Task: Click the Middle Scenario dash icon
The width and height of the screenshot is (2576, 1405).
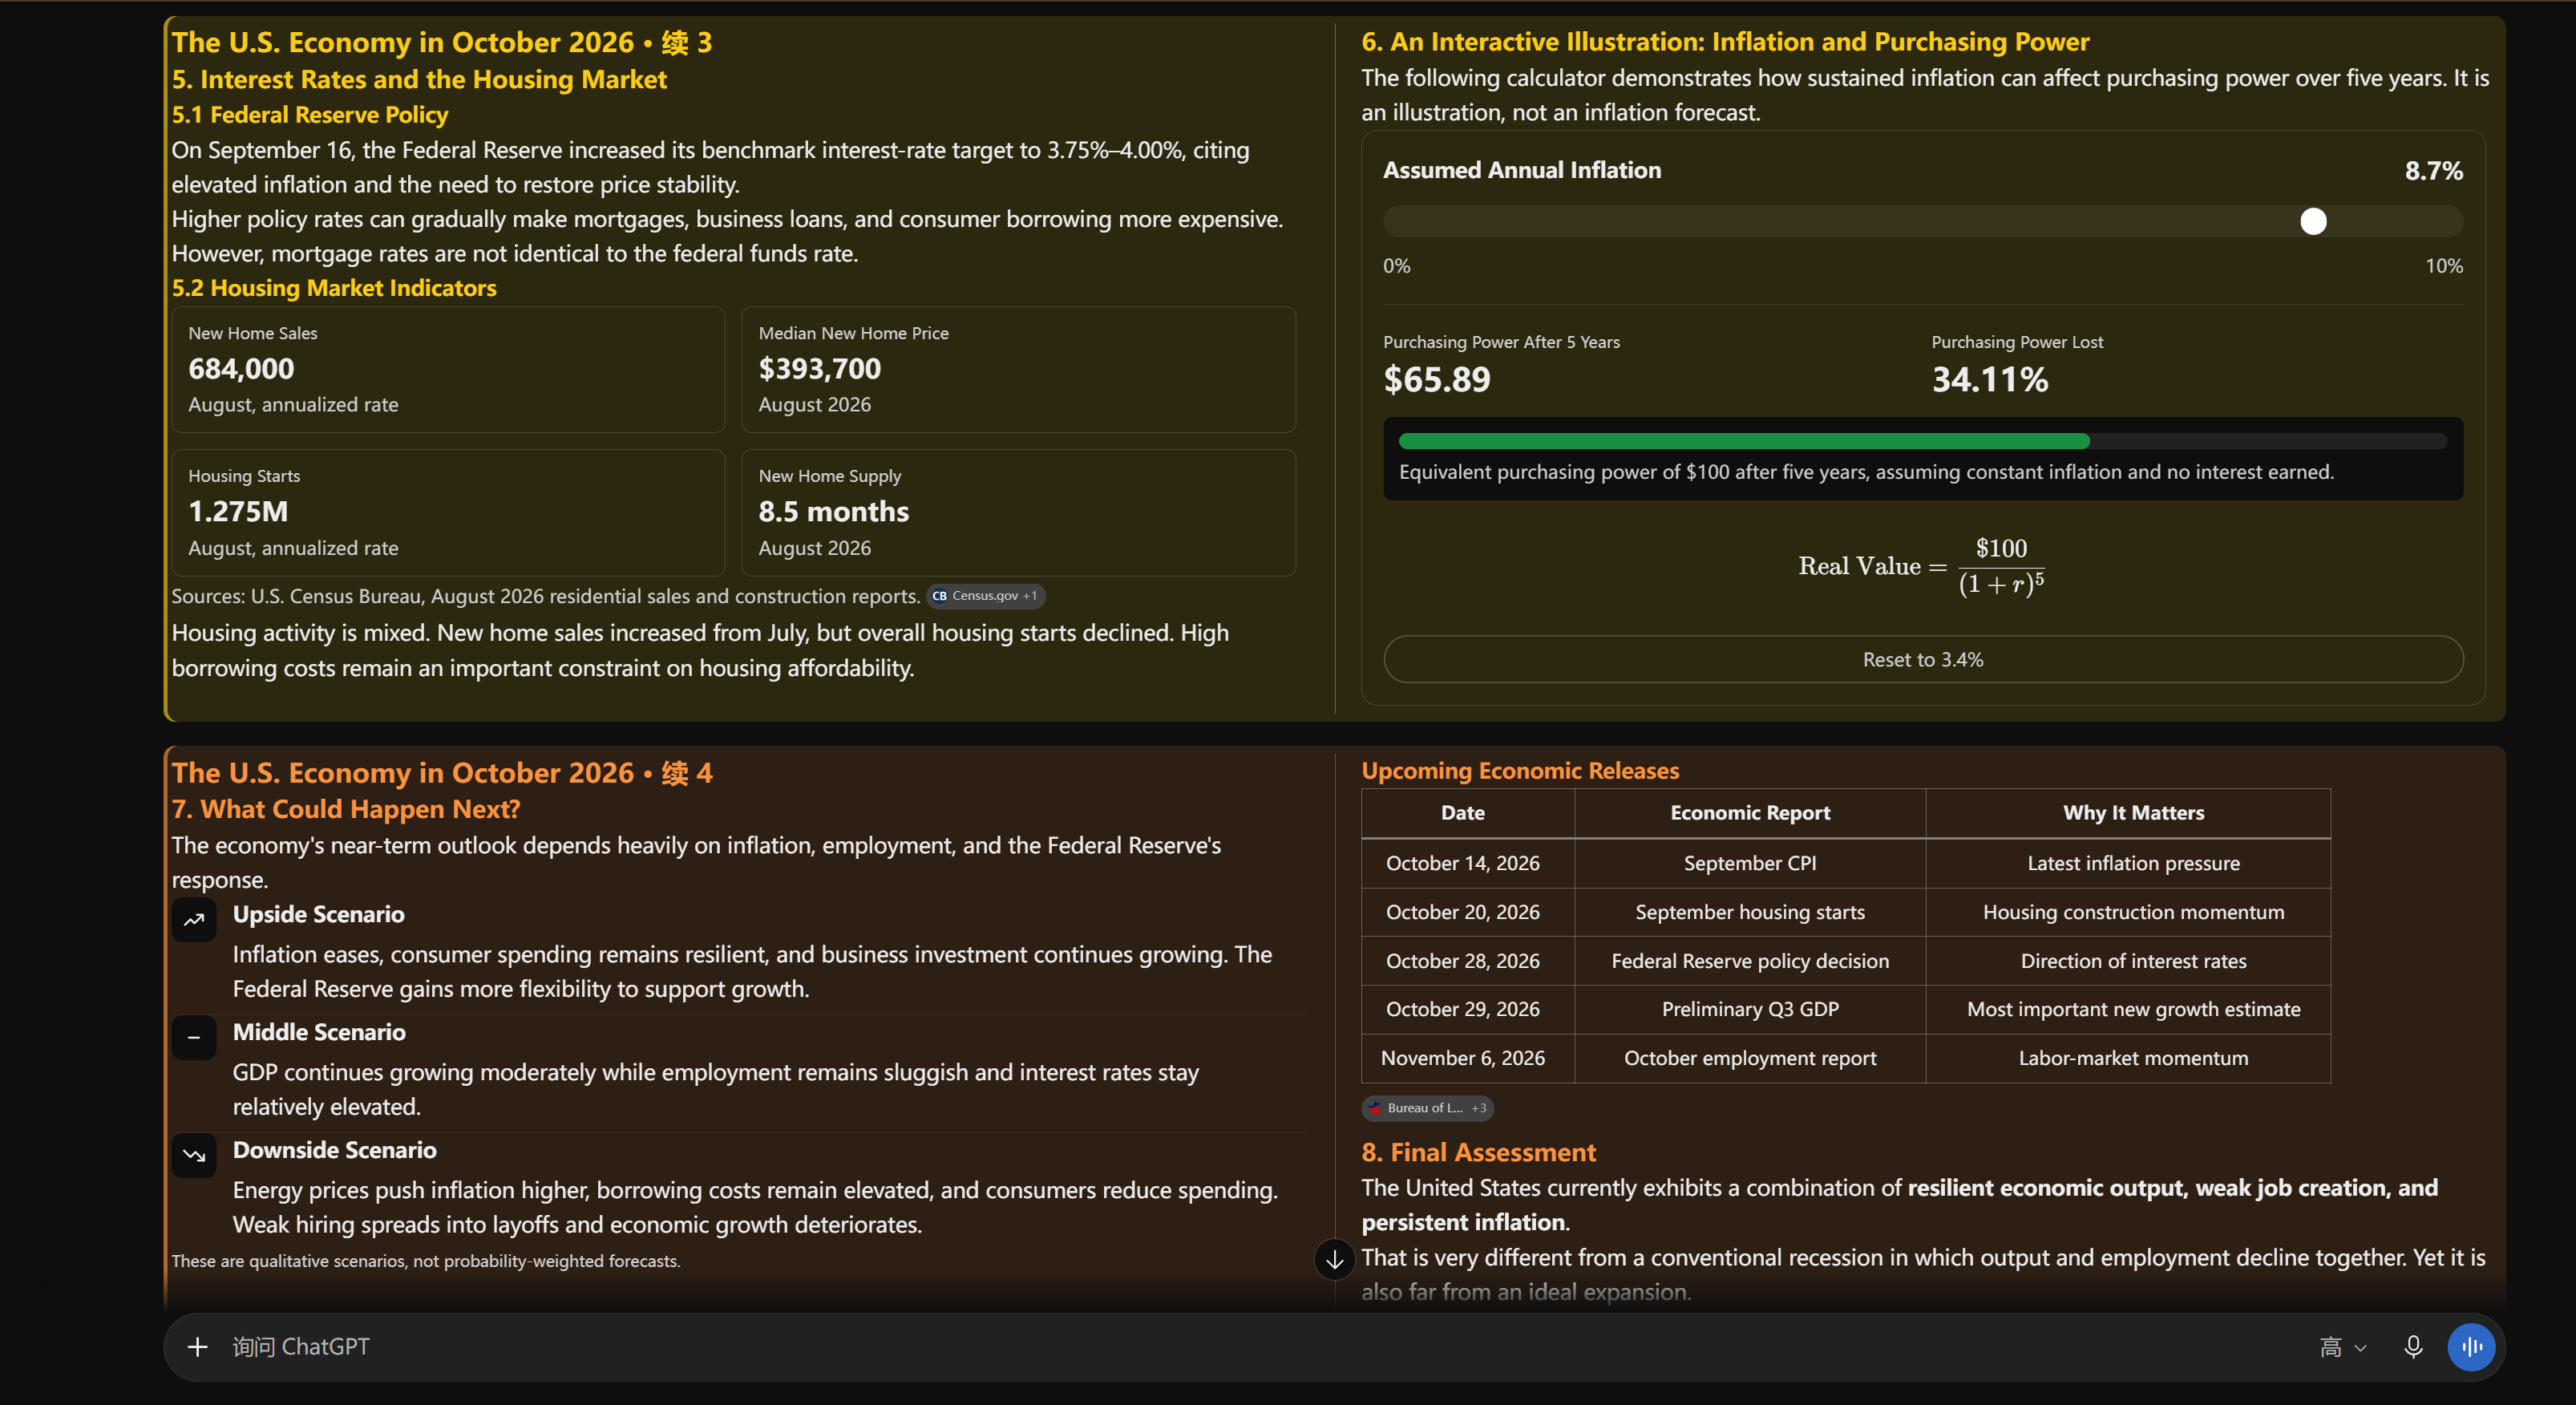Action: (194, 1038)
